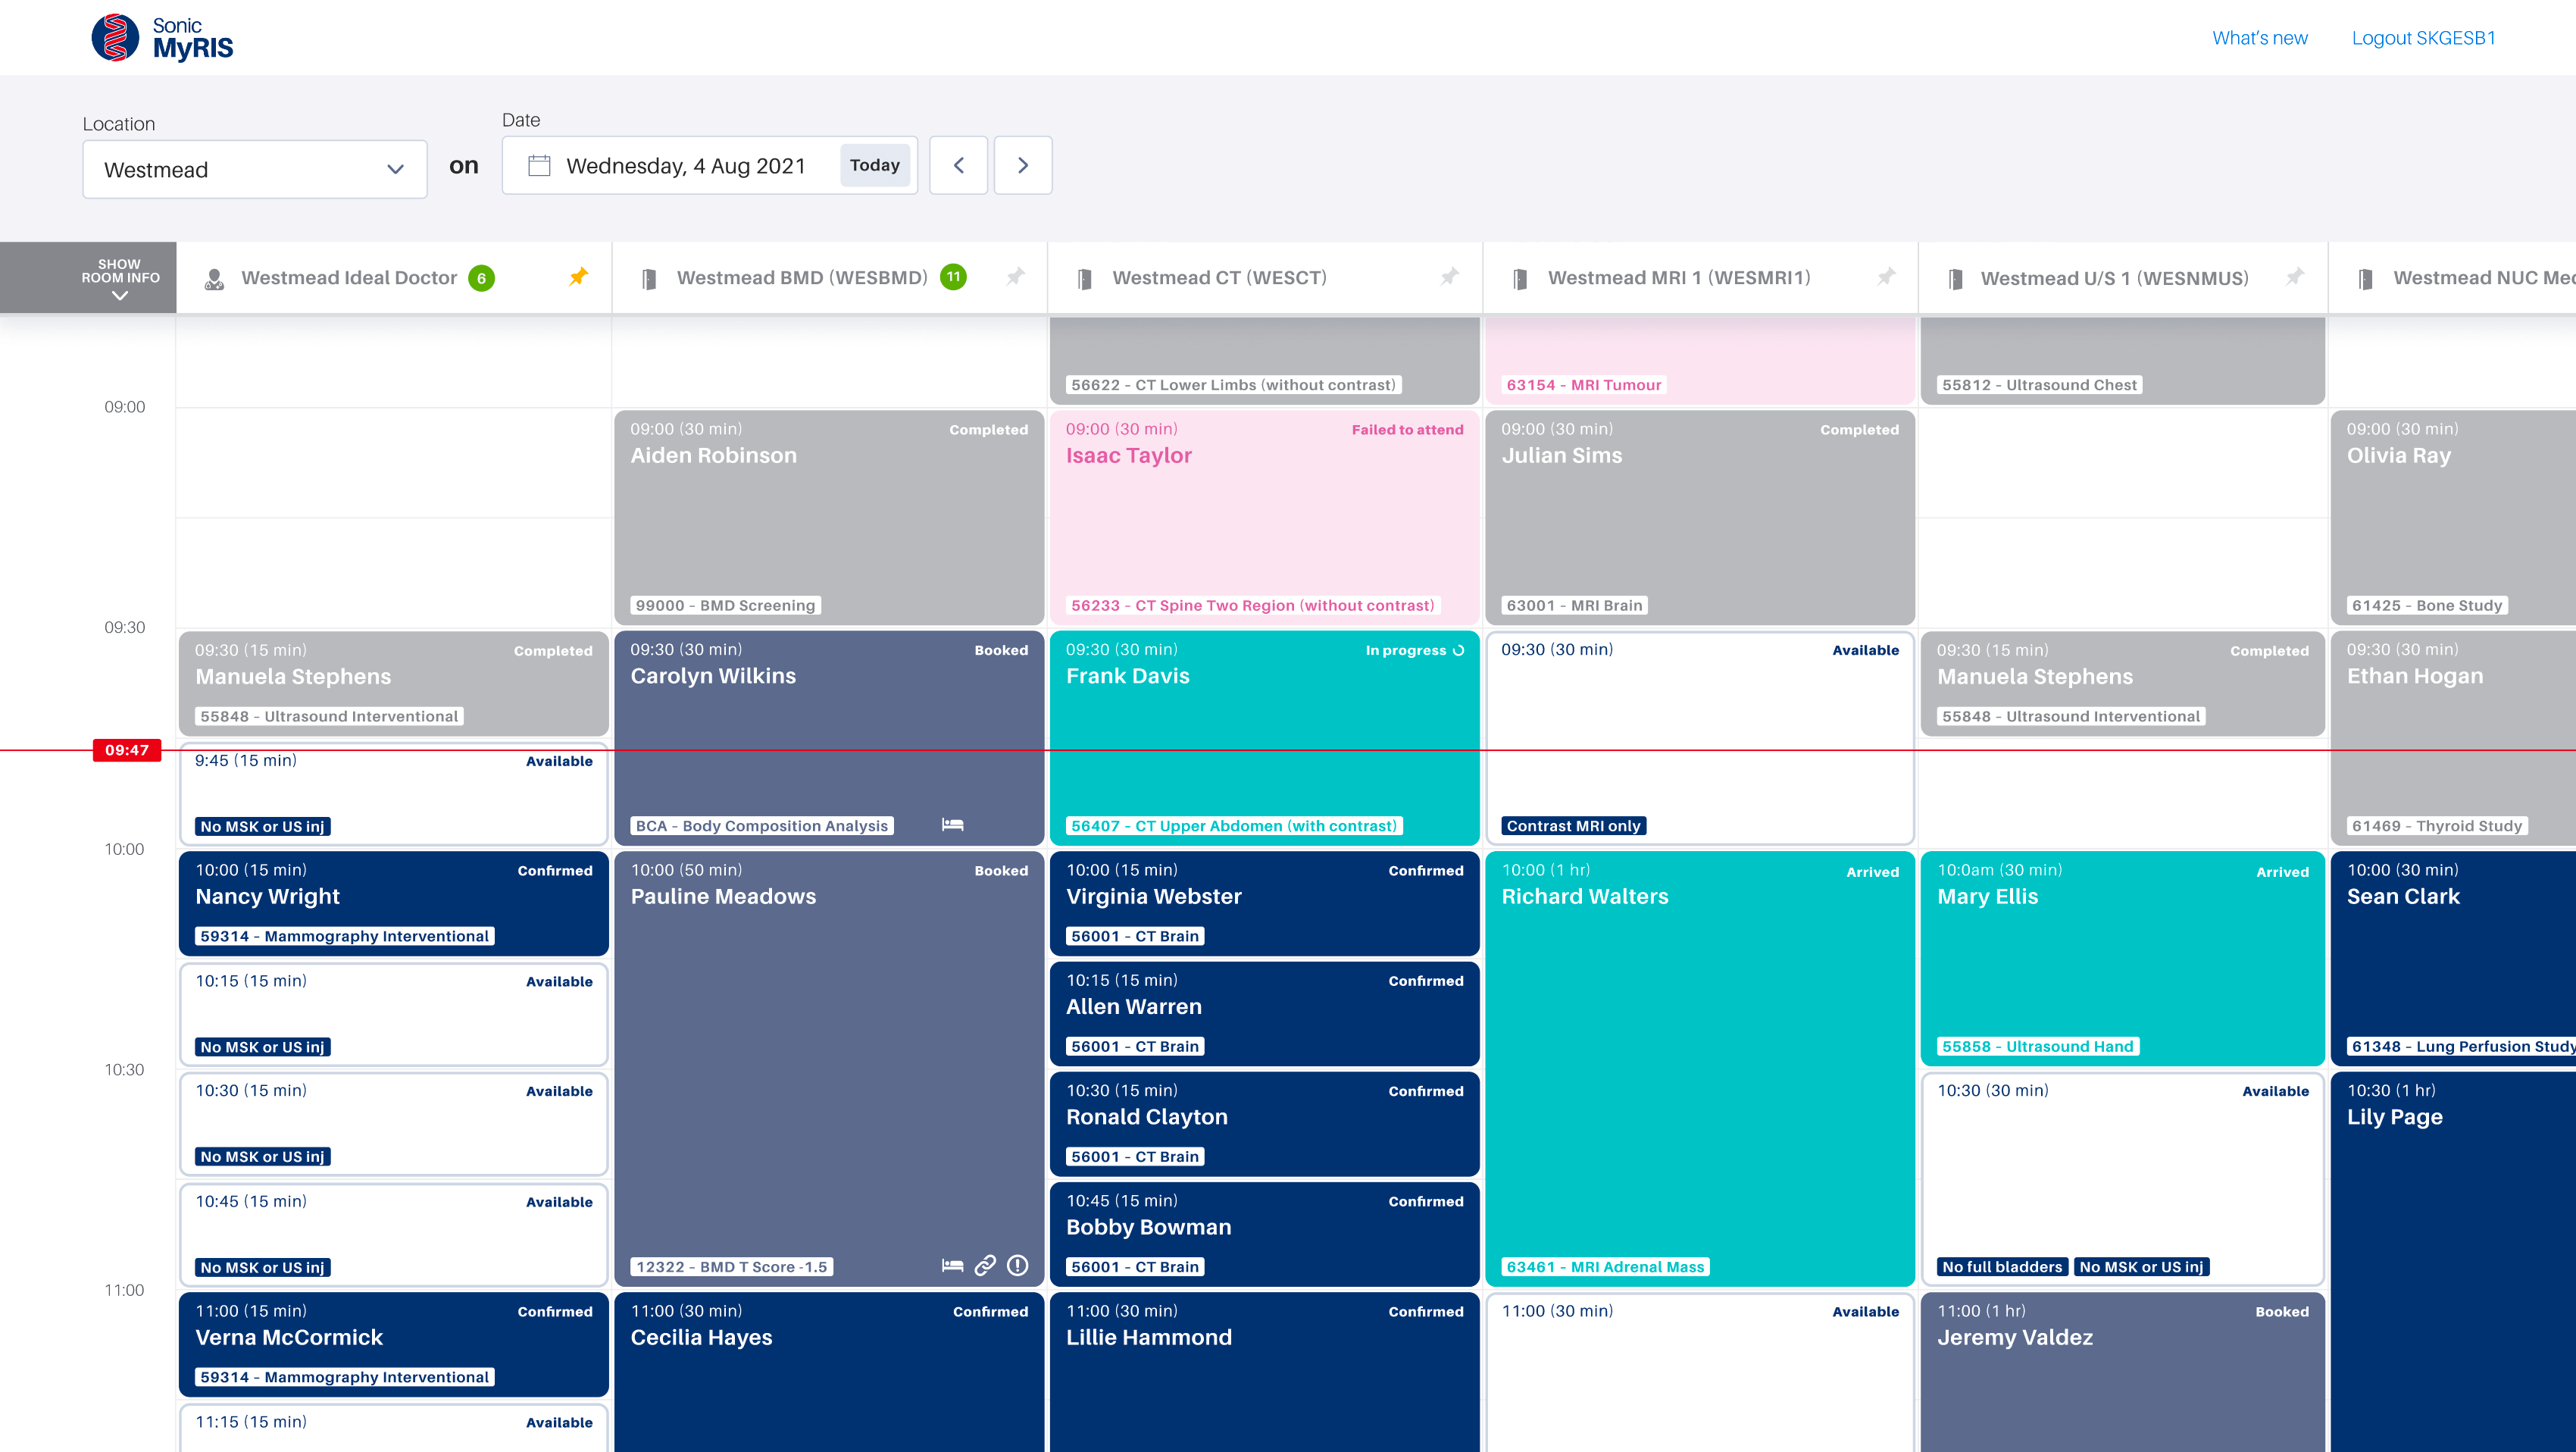Pin the Westmead CT column
Viewport: 2576px width, 1452px height.
click(1449, 276)
